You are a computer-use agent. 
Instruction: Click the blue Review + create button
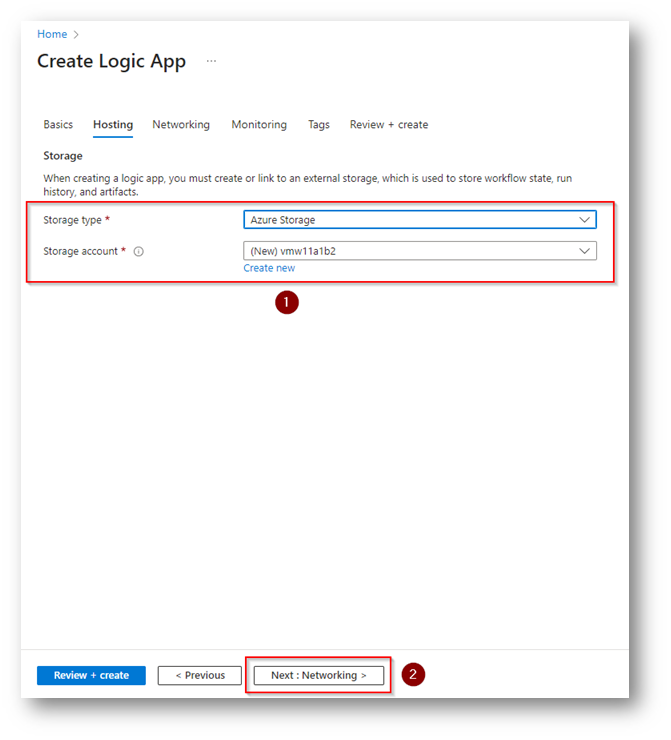click(91, 675)
